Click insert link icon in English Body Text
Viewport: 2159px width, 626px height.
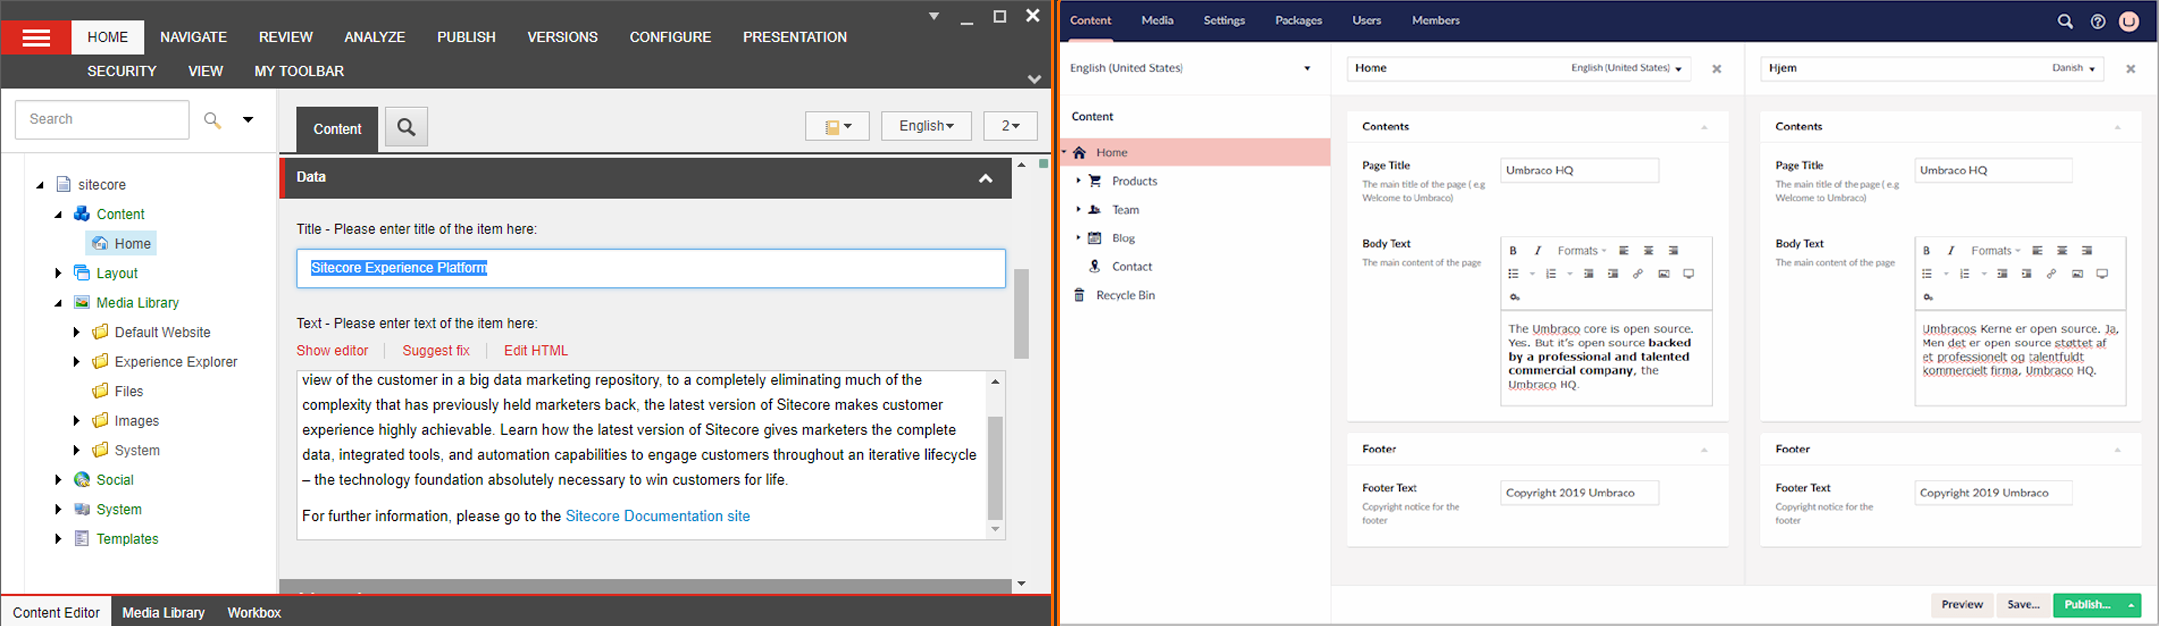click(x=1638, y=274)
